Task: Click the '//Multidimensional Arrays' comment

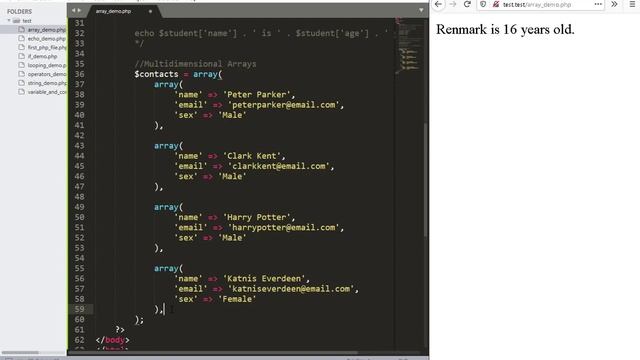Action: (196, 64)
